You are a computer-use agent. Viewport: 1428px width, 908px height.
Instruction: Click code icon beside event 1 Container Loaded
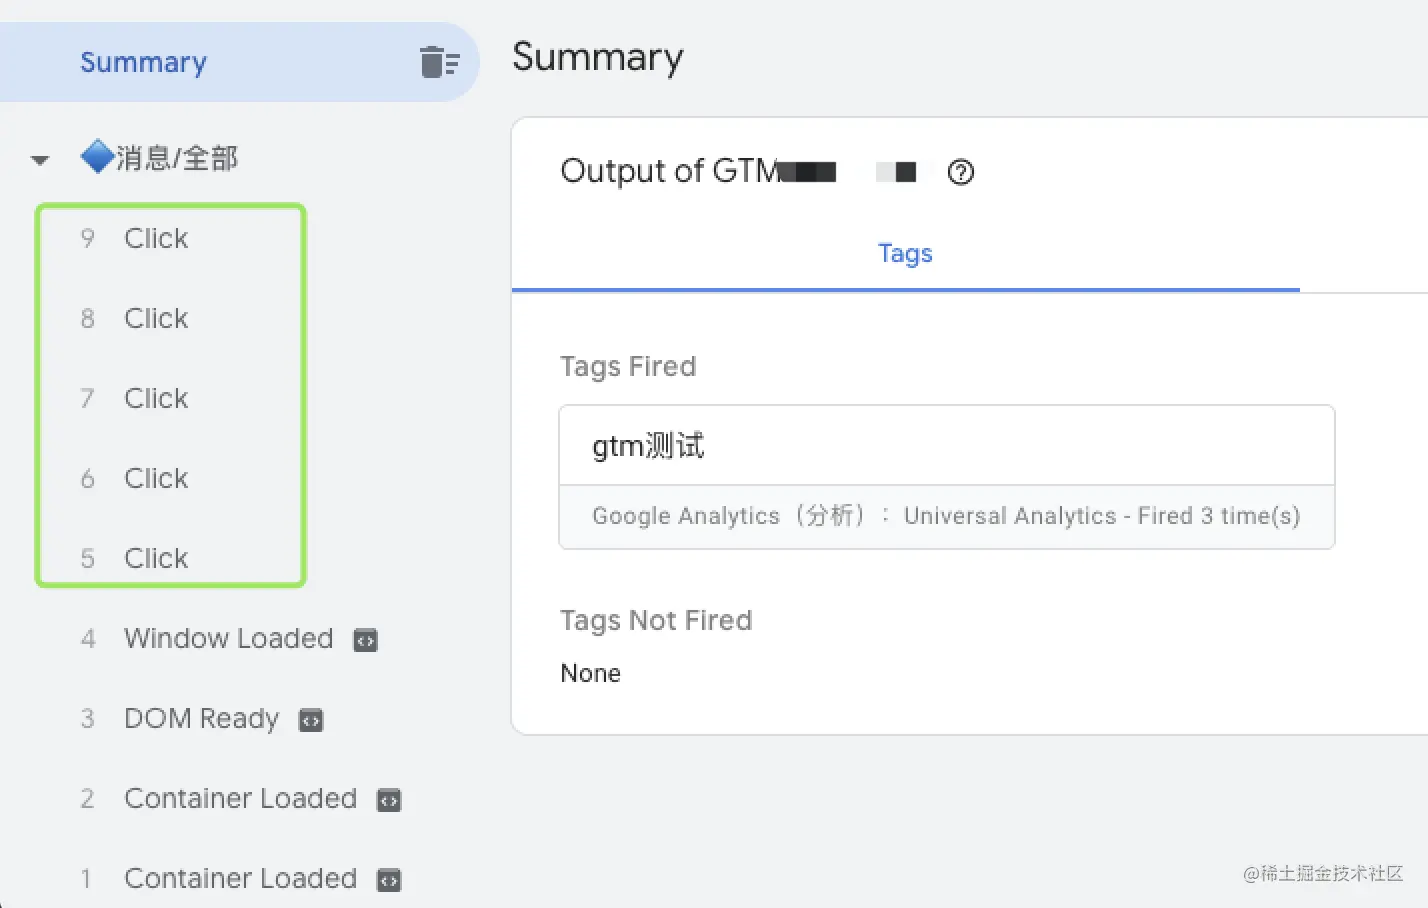[x=389, y=880]
